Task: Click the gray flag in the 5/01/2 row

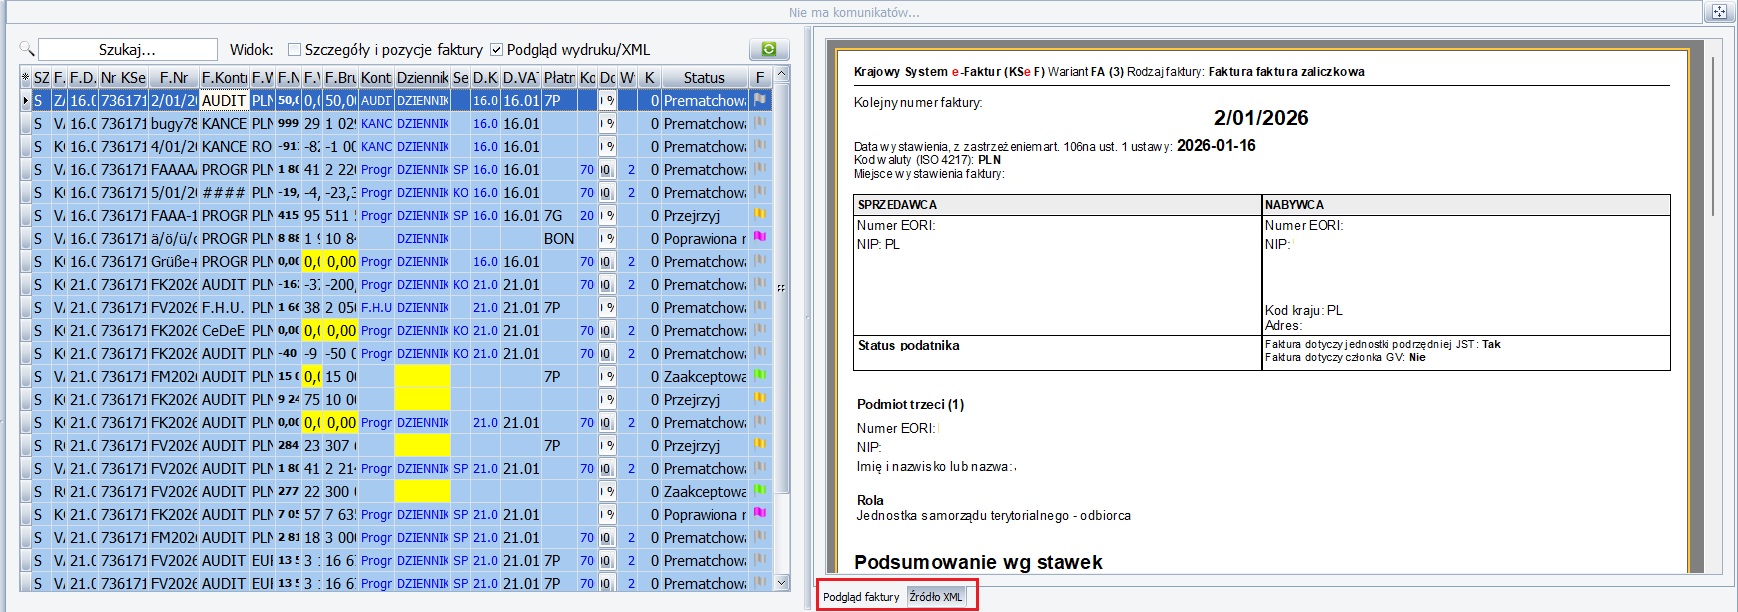Action: point(760,192)
